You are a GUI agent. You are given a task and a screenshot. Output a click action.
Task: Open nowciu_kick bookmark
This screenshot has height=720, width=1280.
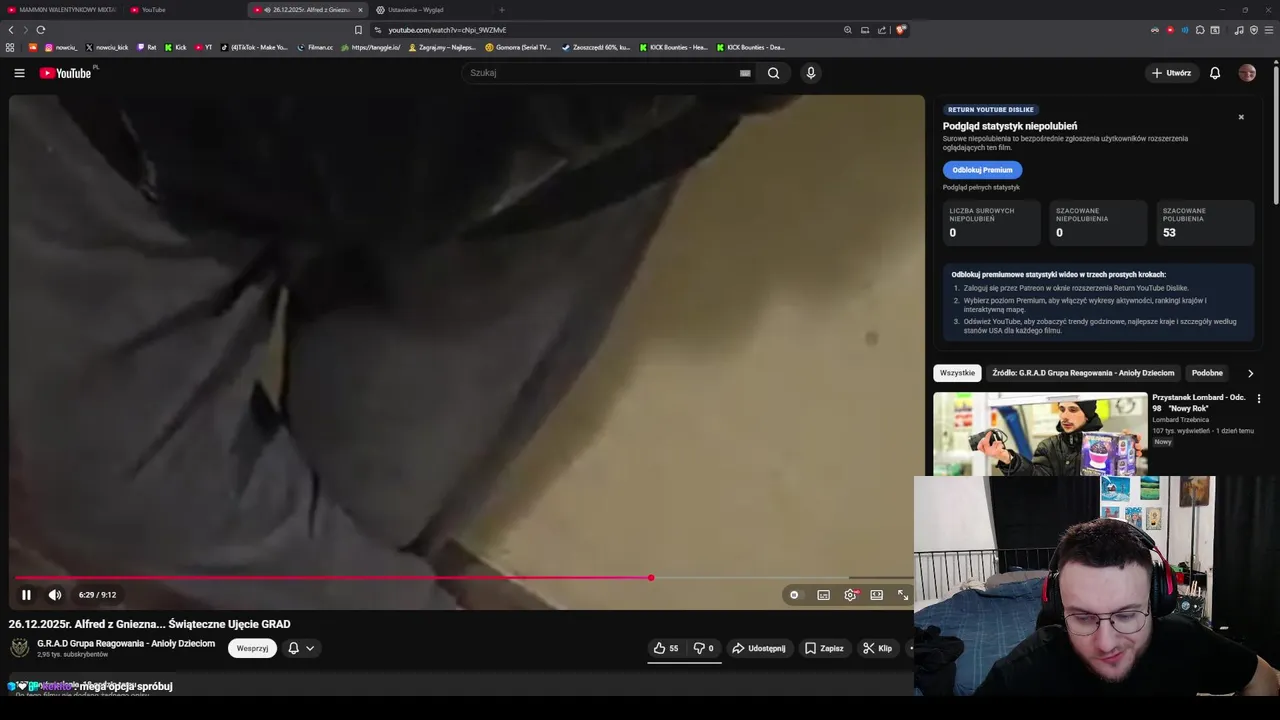(x=107, y=47)
